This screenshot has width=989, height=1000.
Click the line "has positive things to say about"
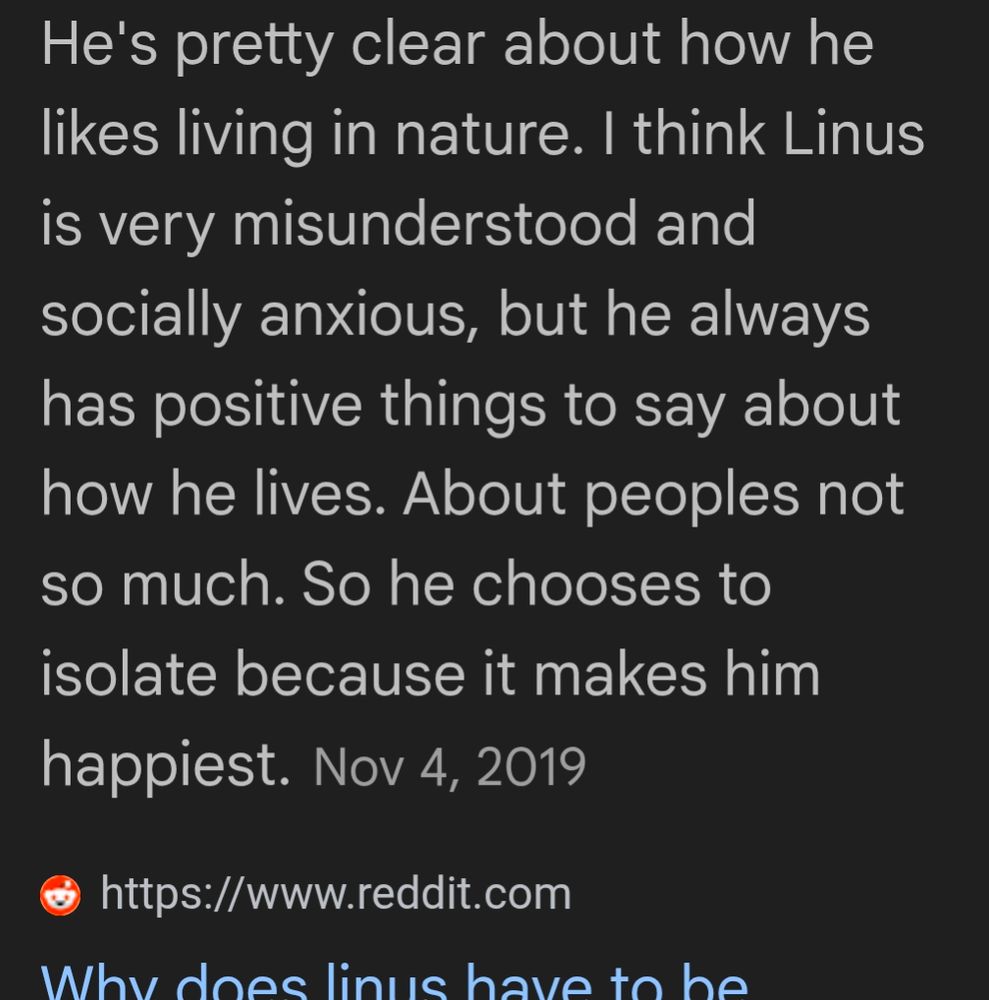click(471, 406)
